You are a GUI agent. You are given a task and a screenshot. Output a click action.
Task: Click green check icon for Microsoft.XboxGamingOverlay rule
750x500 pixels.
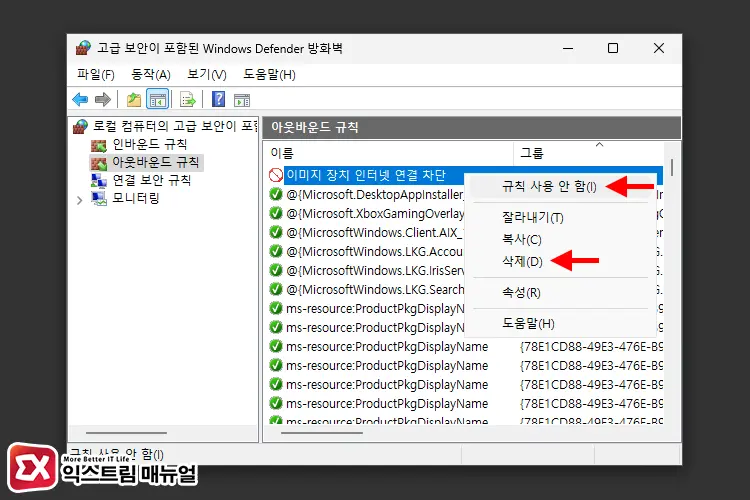pyautogui.click(x=276, y=213)
